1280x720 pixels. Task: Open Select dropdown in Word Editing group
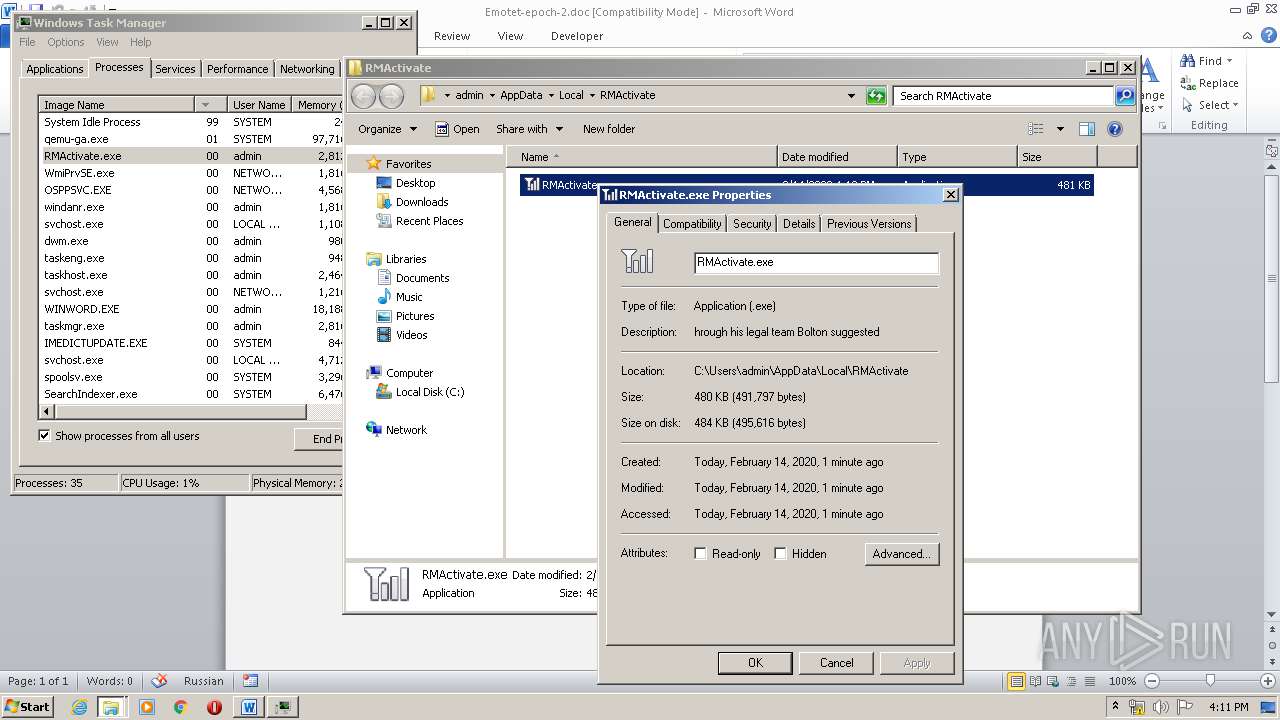click(1211, 105)
